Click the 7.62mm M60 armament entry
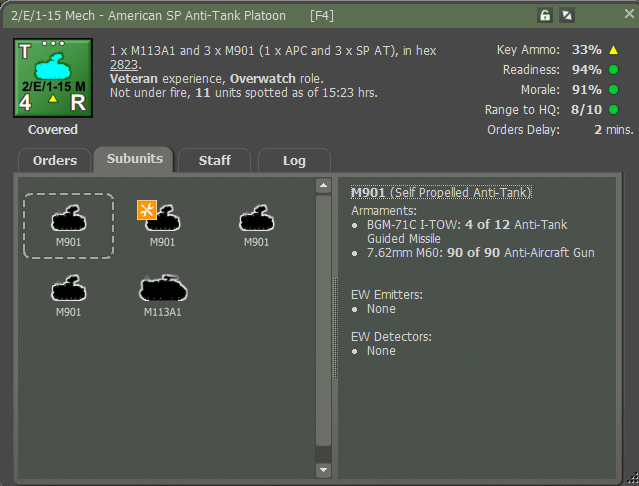The image size is (639, 486). [480, 253]
